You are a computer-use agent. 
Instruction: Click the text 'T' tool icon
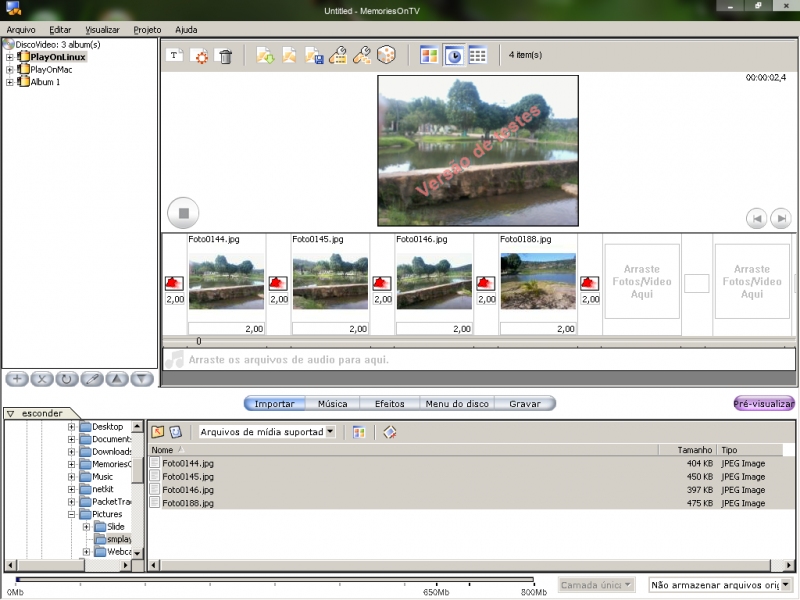coord(174,56)
